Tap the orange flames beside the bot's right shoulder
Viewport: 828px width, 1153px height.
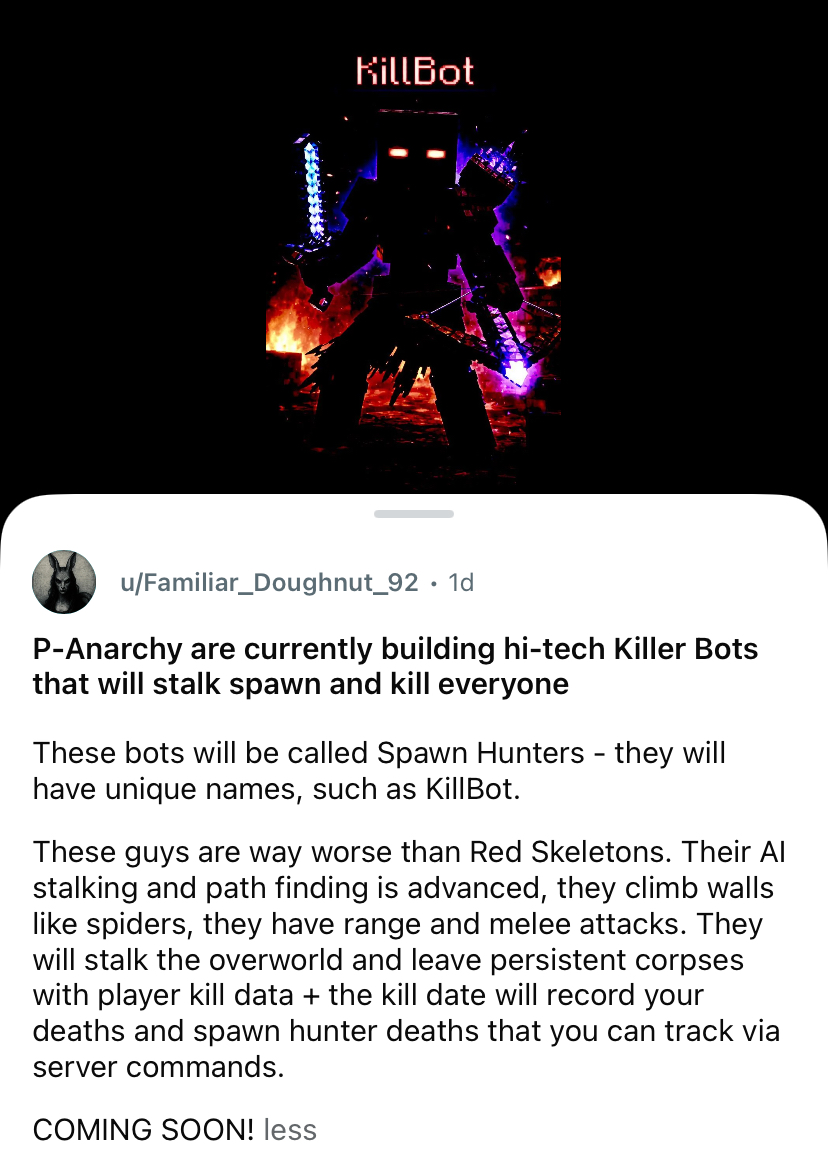click(548, 272)
